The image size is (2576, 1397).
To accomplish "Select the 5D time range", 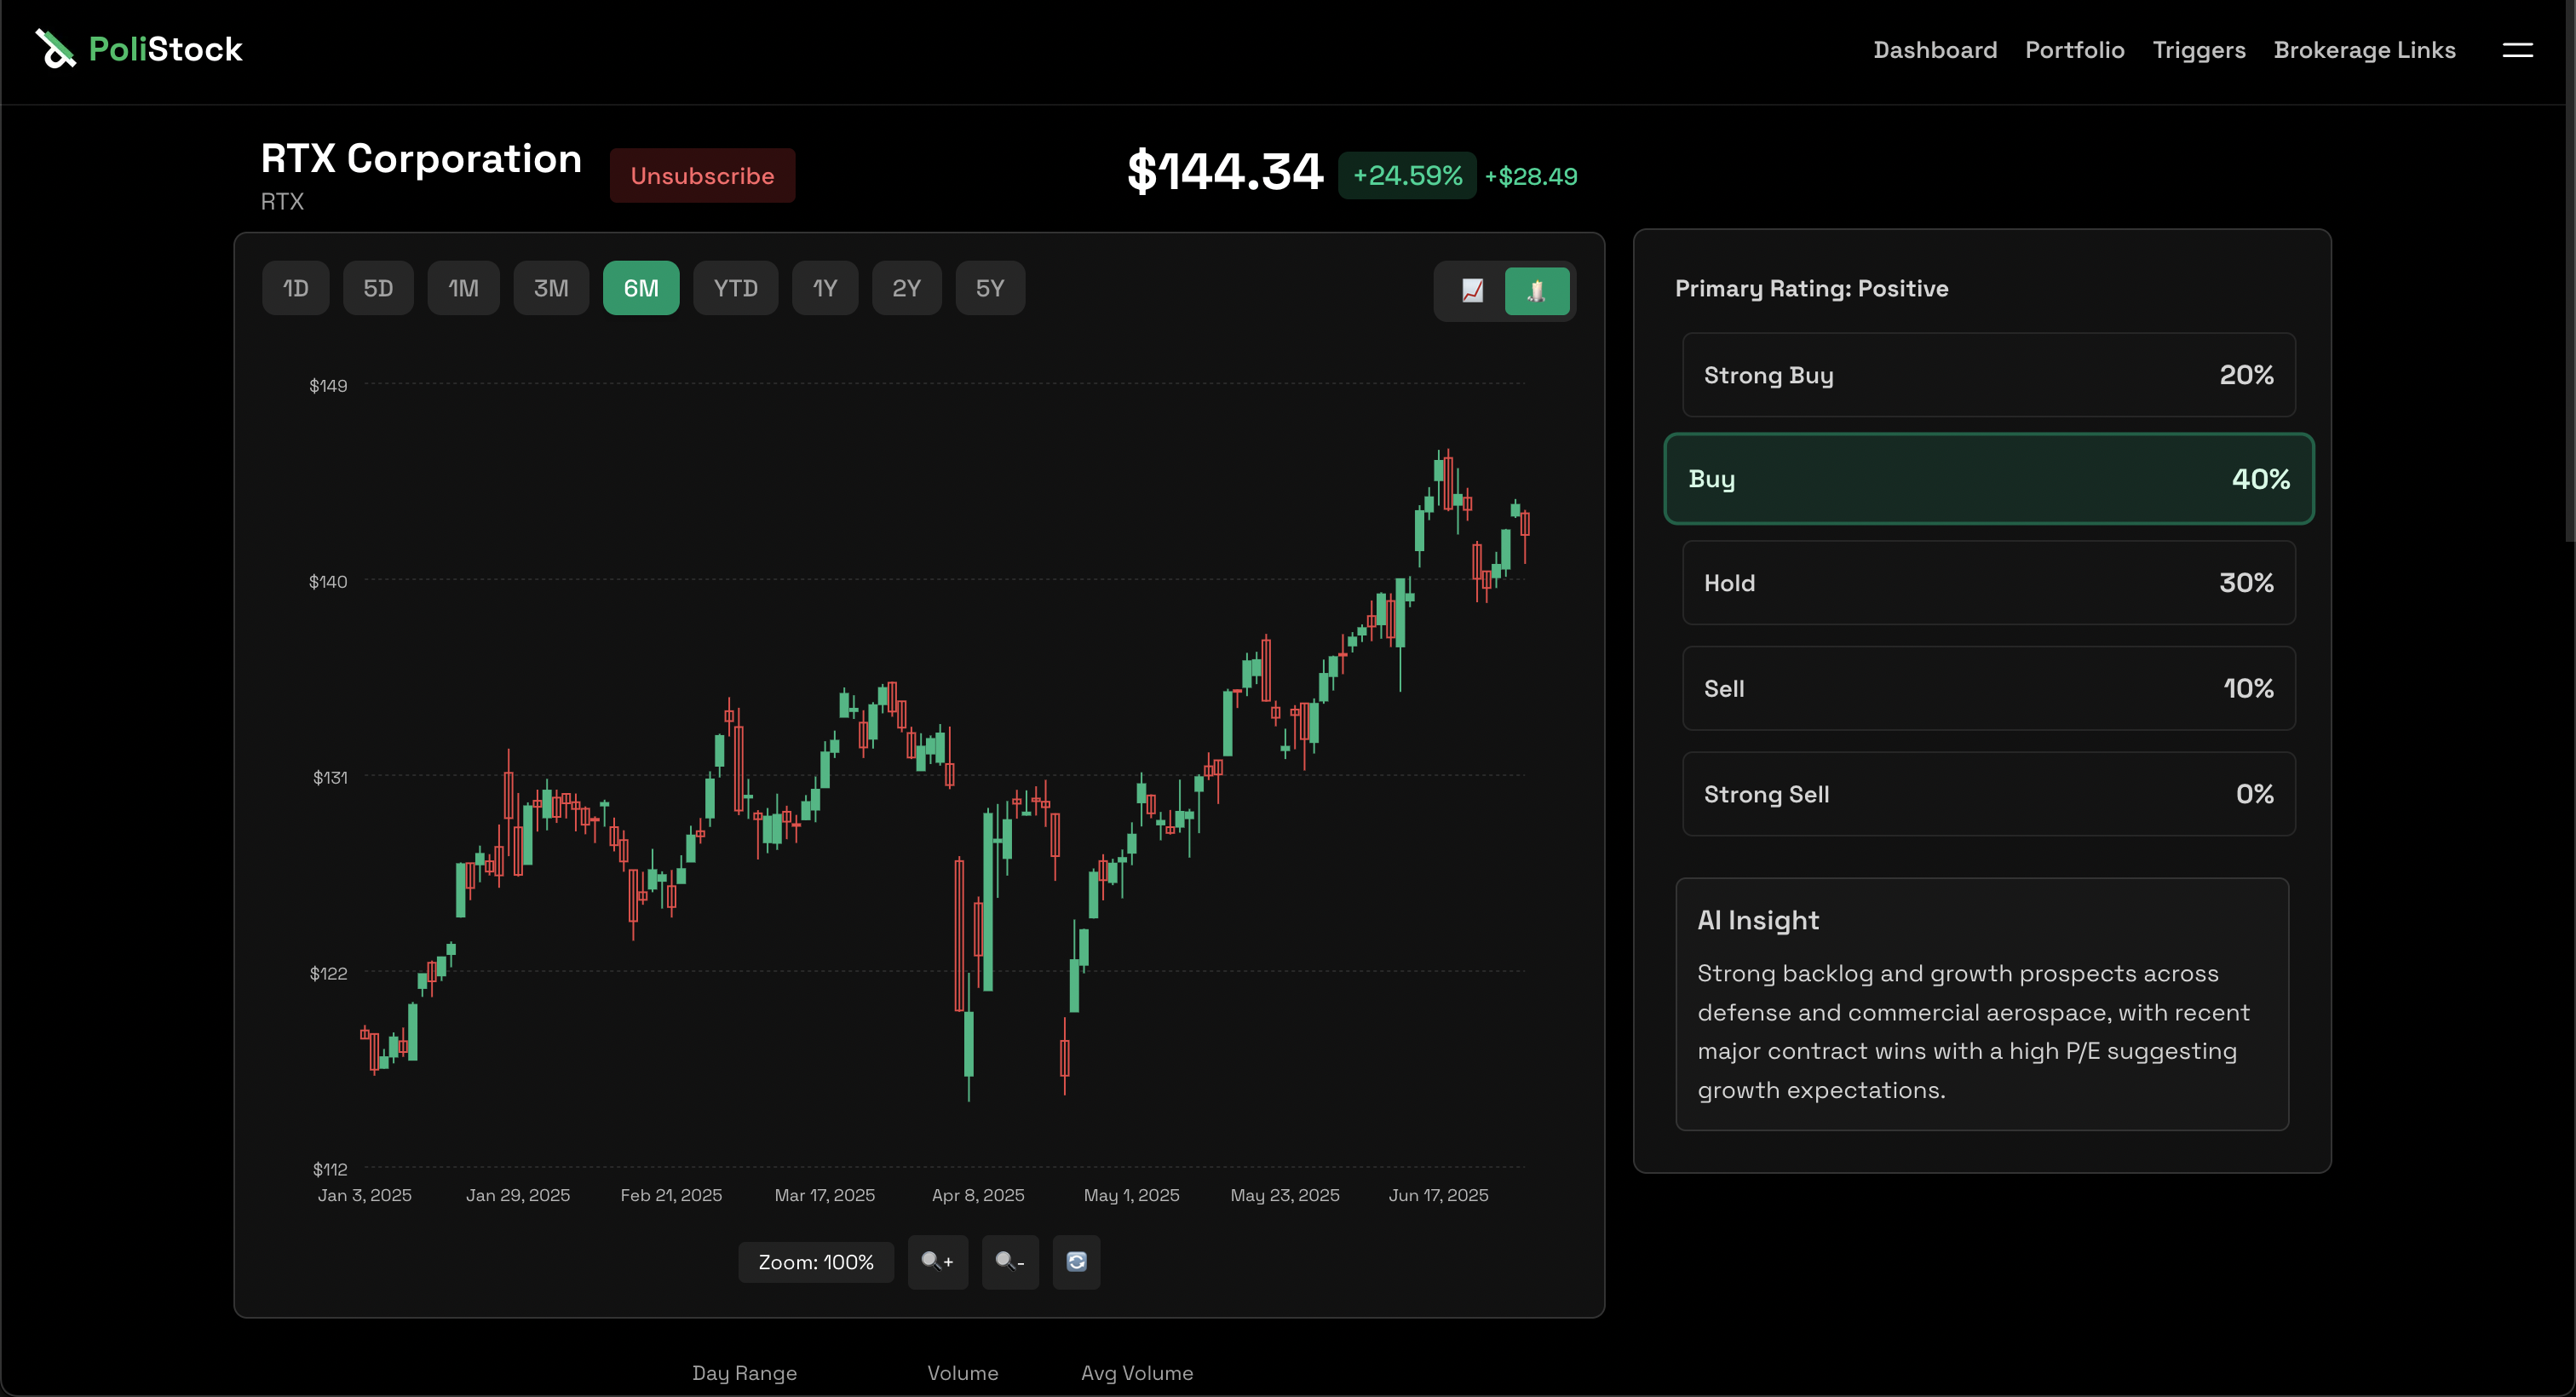I will [378, 288].
